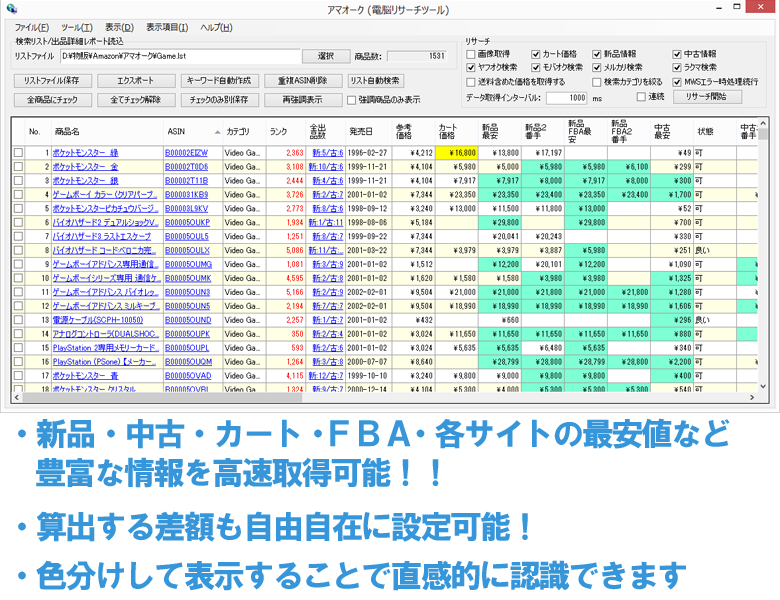Click the release date 1999-09-22 cell
780x600 pixels.
(x=367, y=236)
